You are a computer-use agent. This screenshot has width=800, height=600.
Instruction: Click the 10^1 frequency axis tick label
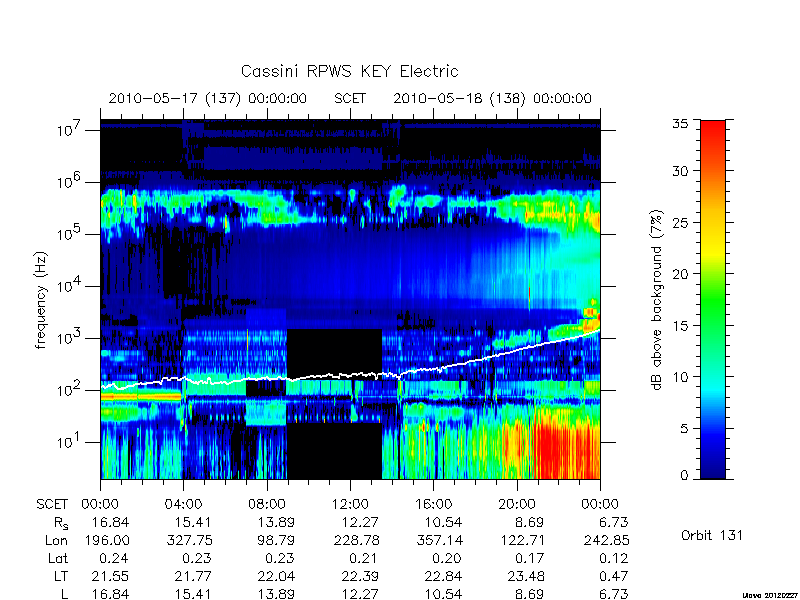[x=69, y=441]
